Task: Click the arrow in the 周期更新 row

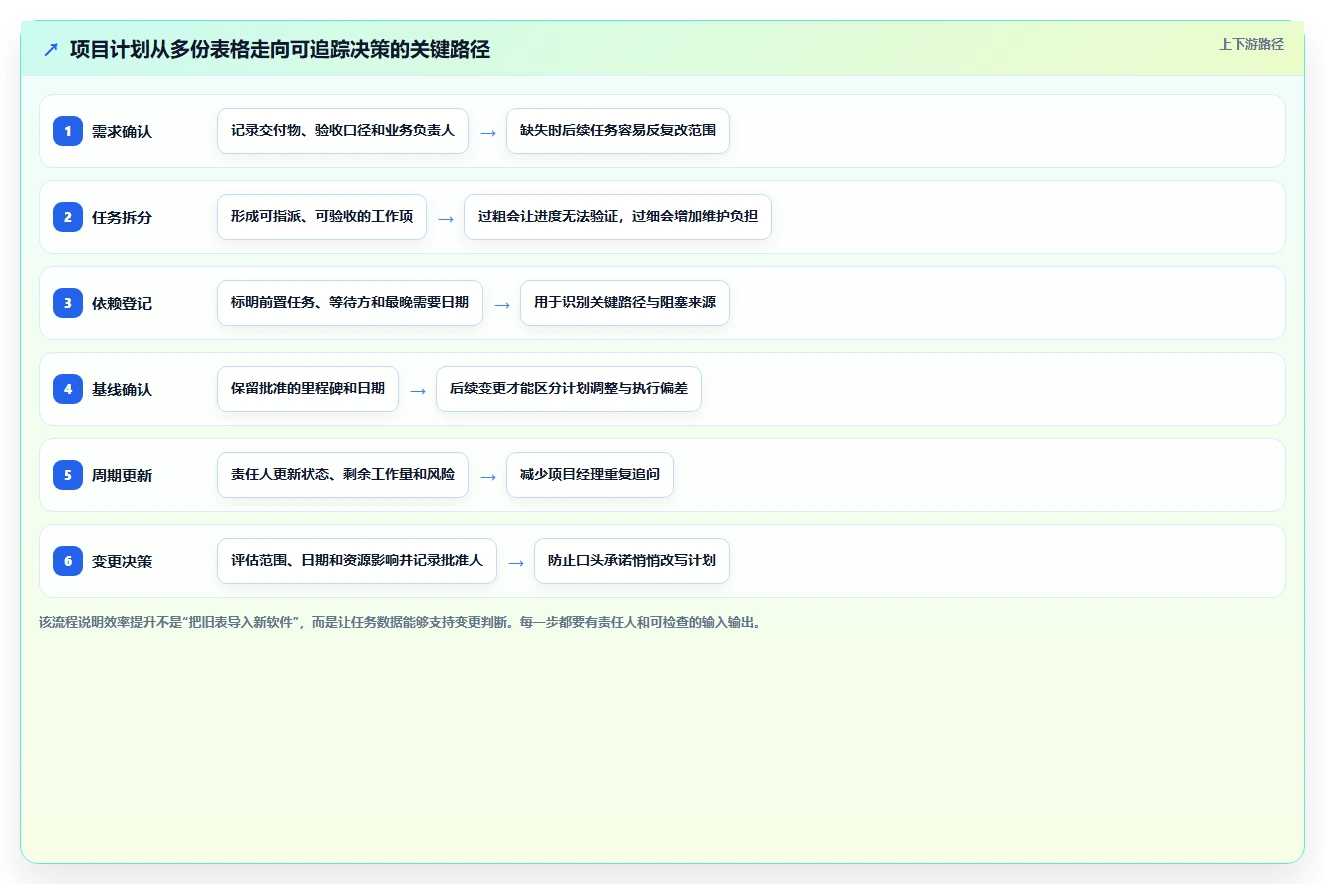Action: pos(488,476)
